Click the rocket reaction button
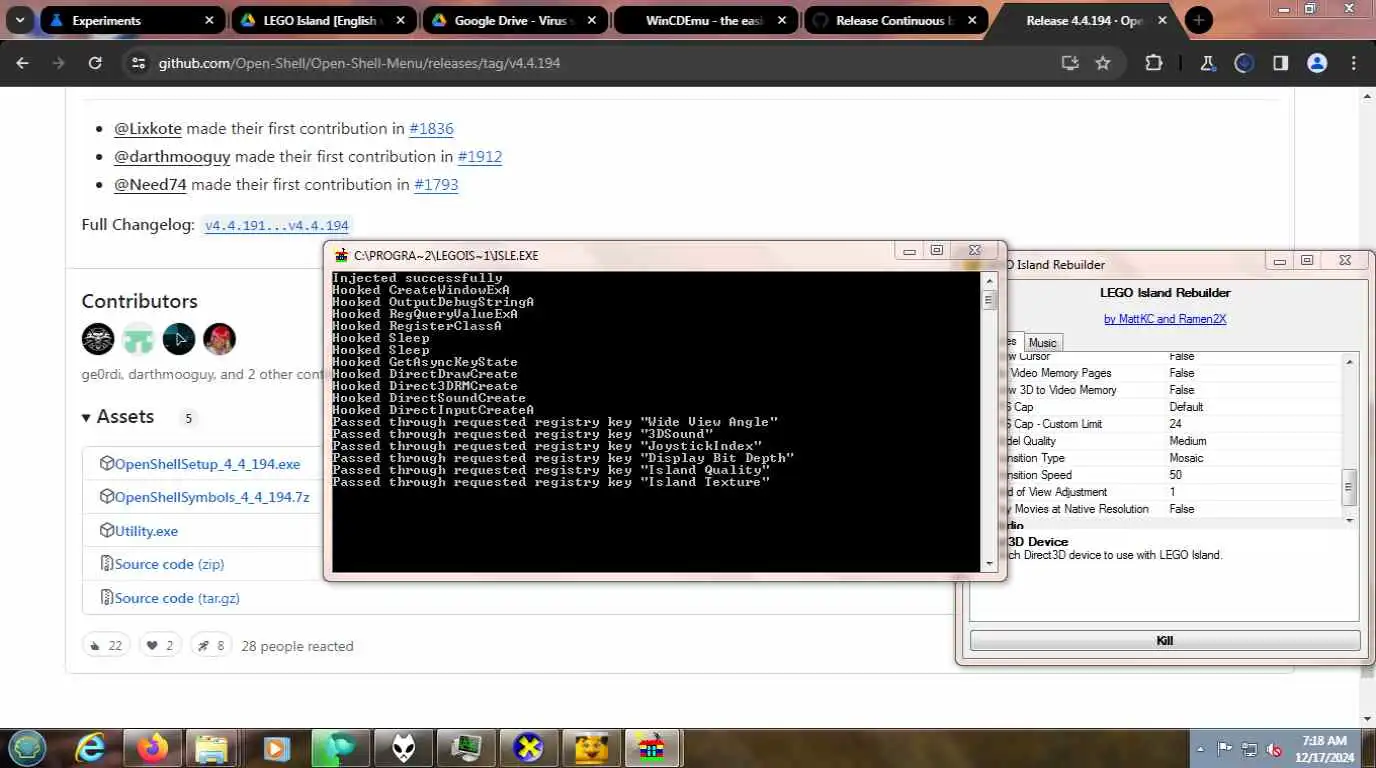This screenshot has width=1376, height=768. (210, 645)
